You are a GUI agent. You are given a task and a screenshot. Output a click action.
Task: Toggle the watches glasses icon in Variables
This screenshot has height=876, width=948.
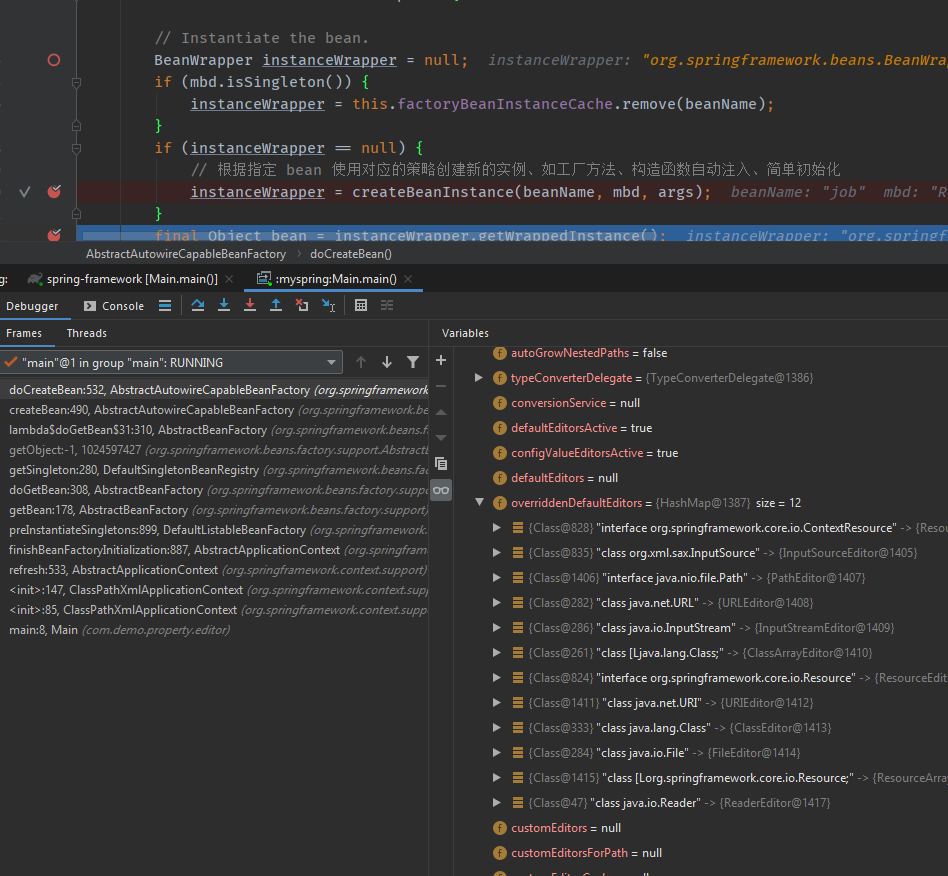pos(441,489)
